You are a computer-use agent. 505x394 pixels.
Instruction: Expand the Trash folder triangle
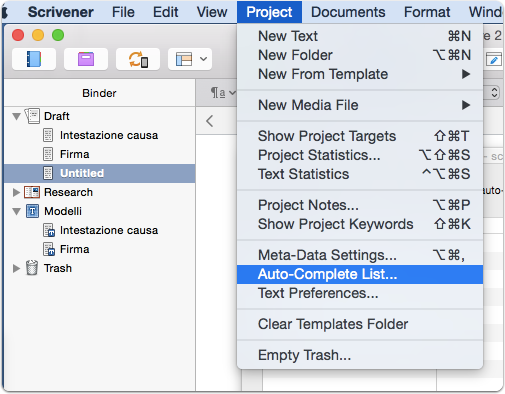click(16, 268)
